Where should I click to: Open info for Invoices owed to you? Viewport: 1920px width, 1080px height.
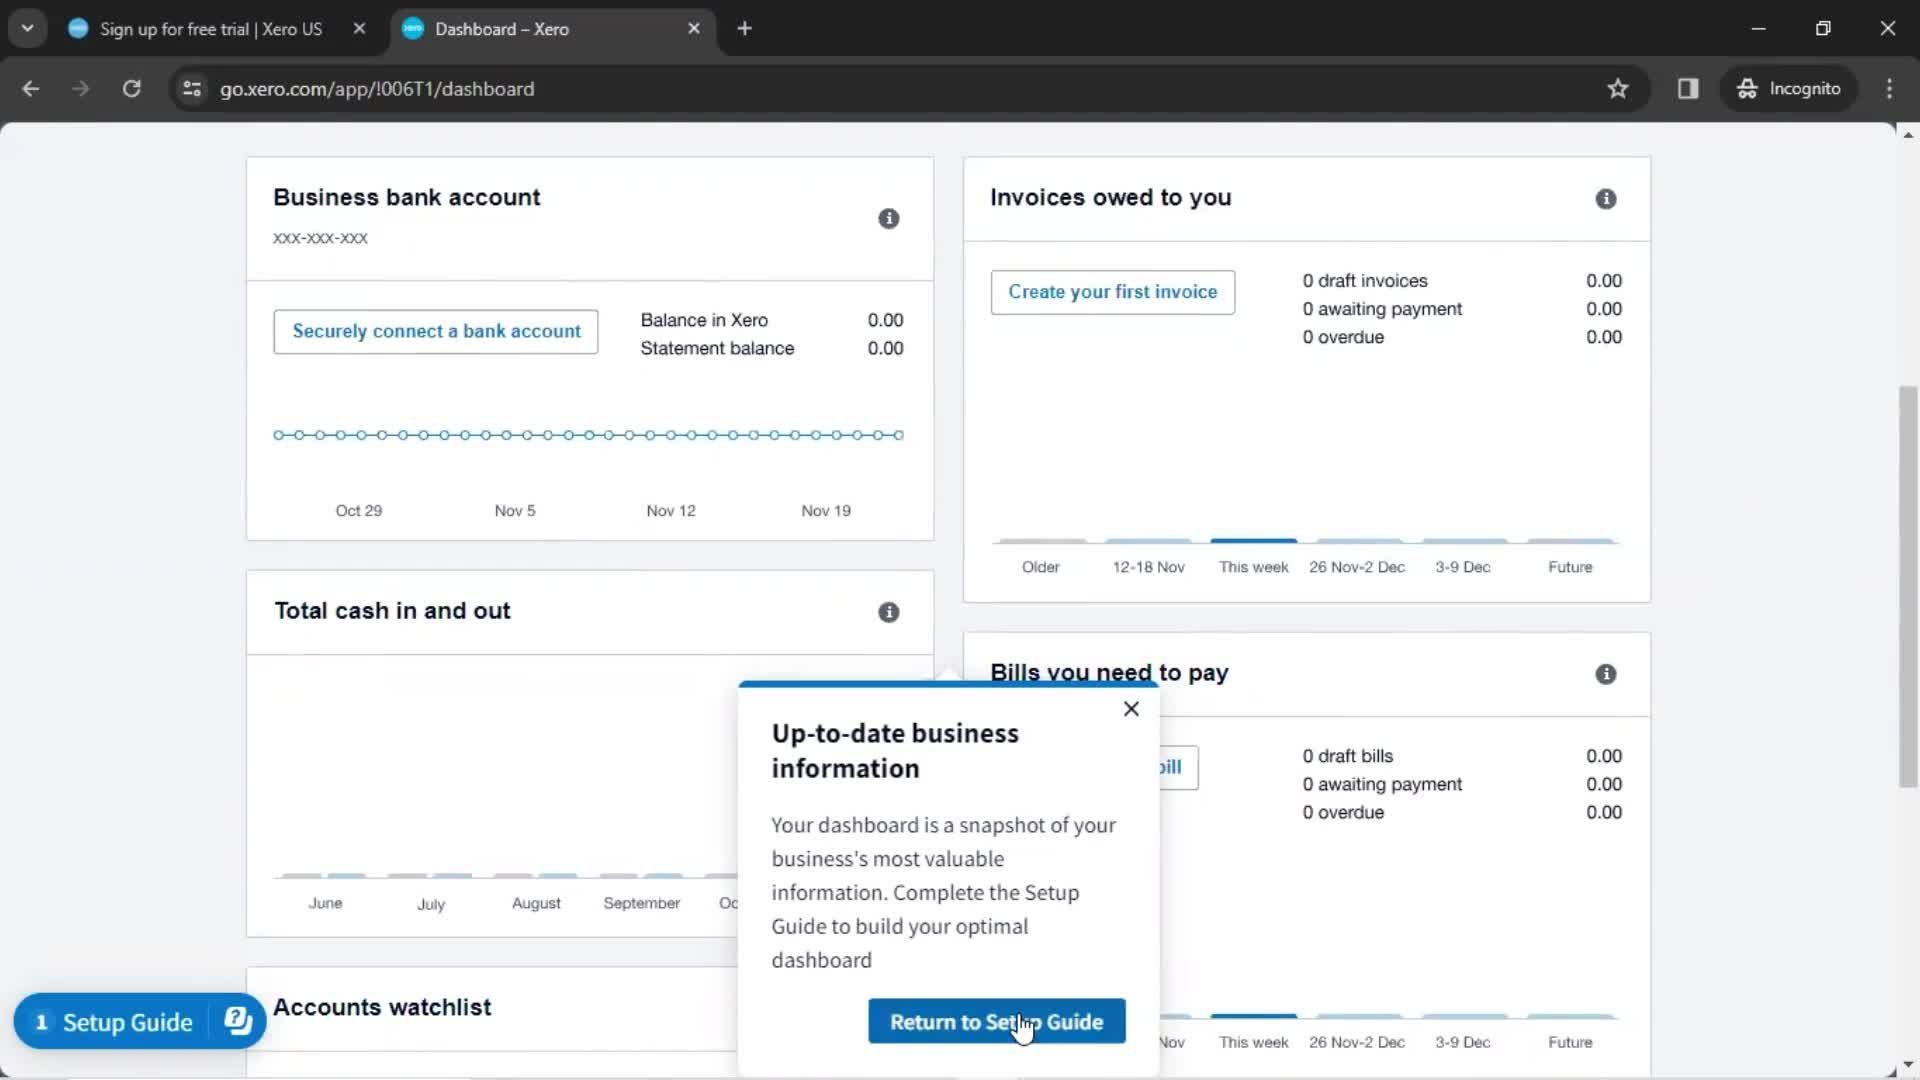(x=1605, y=198)
